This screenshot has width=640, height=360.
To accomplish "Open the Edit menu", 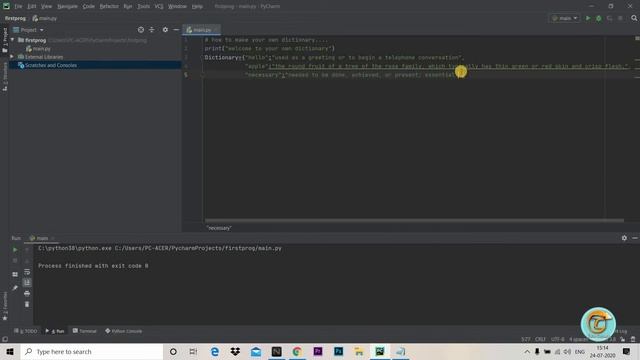I will tap(32, 7).
